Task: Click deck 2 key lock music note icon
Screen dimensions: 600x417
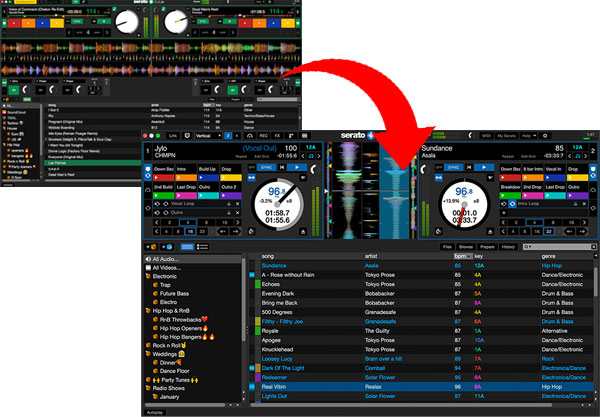Action: pos(578,156)
